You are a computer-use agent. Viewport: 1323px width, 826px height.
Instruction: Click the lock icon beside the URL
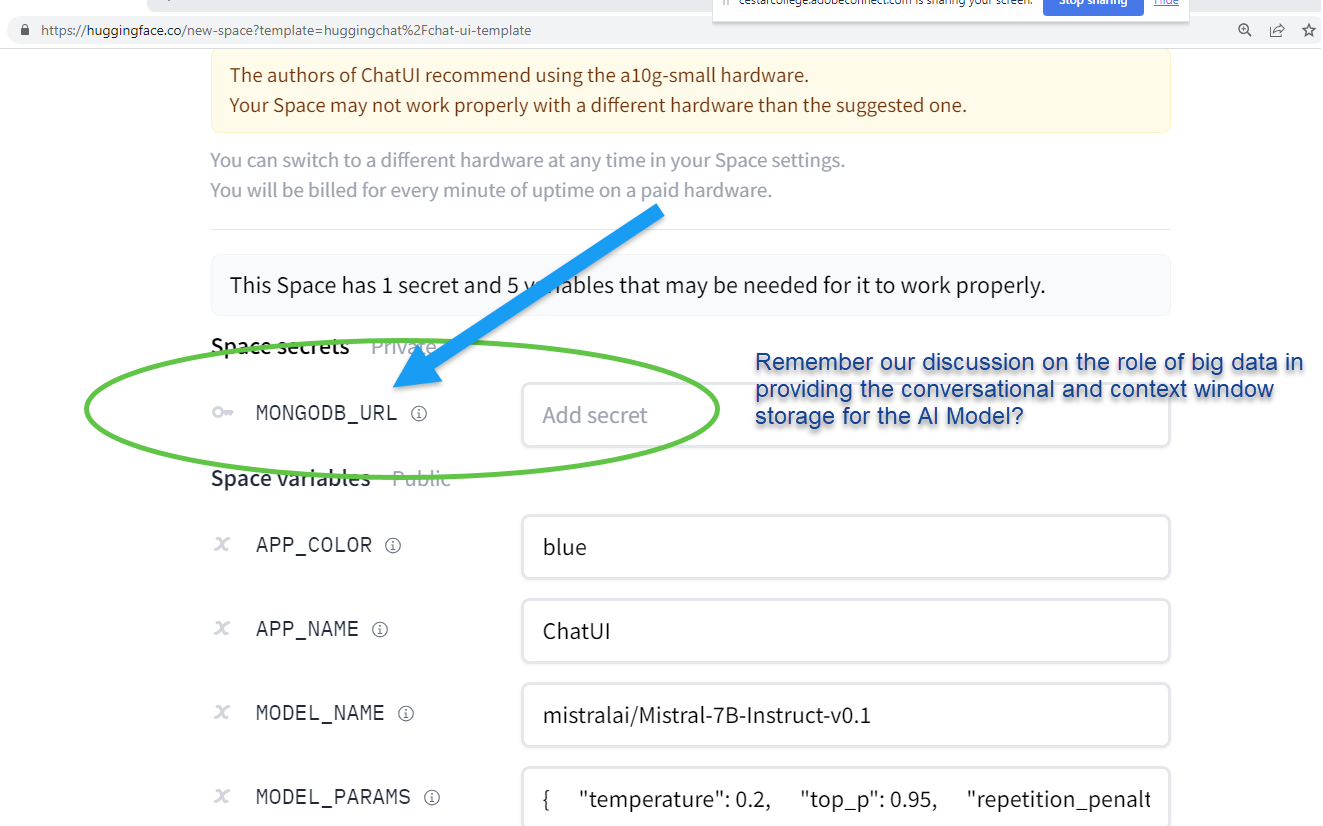pos(25,31)
